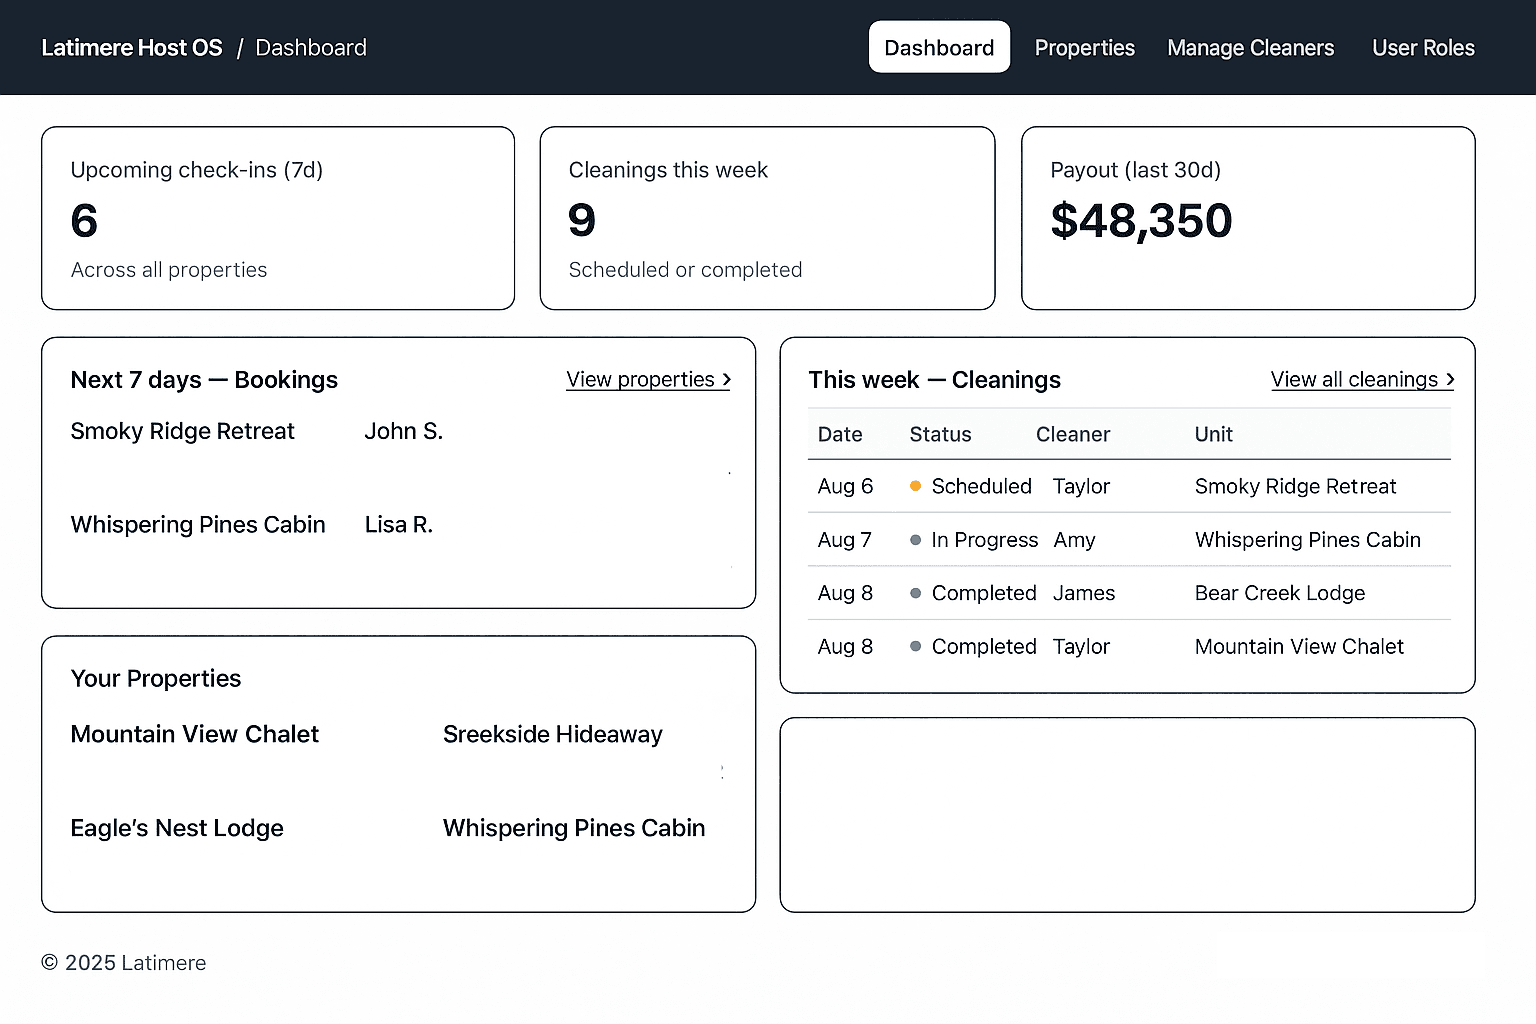Click guest name Lisa R.
This screenshot has width=1536, height=1024.
398,525
